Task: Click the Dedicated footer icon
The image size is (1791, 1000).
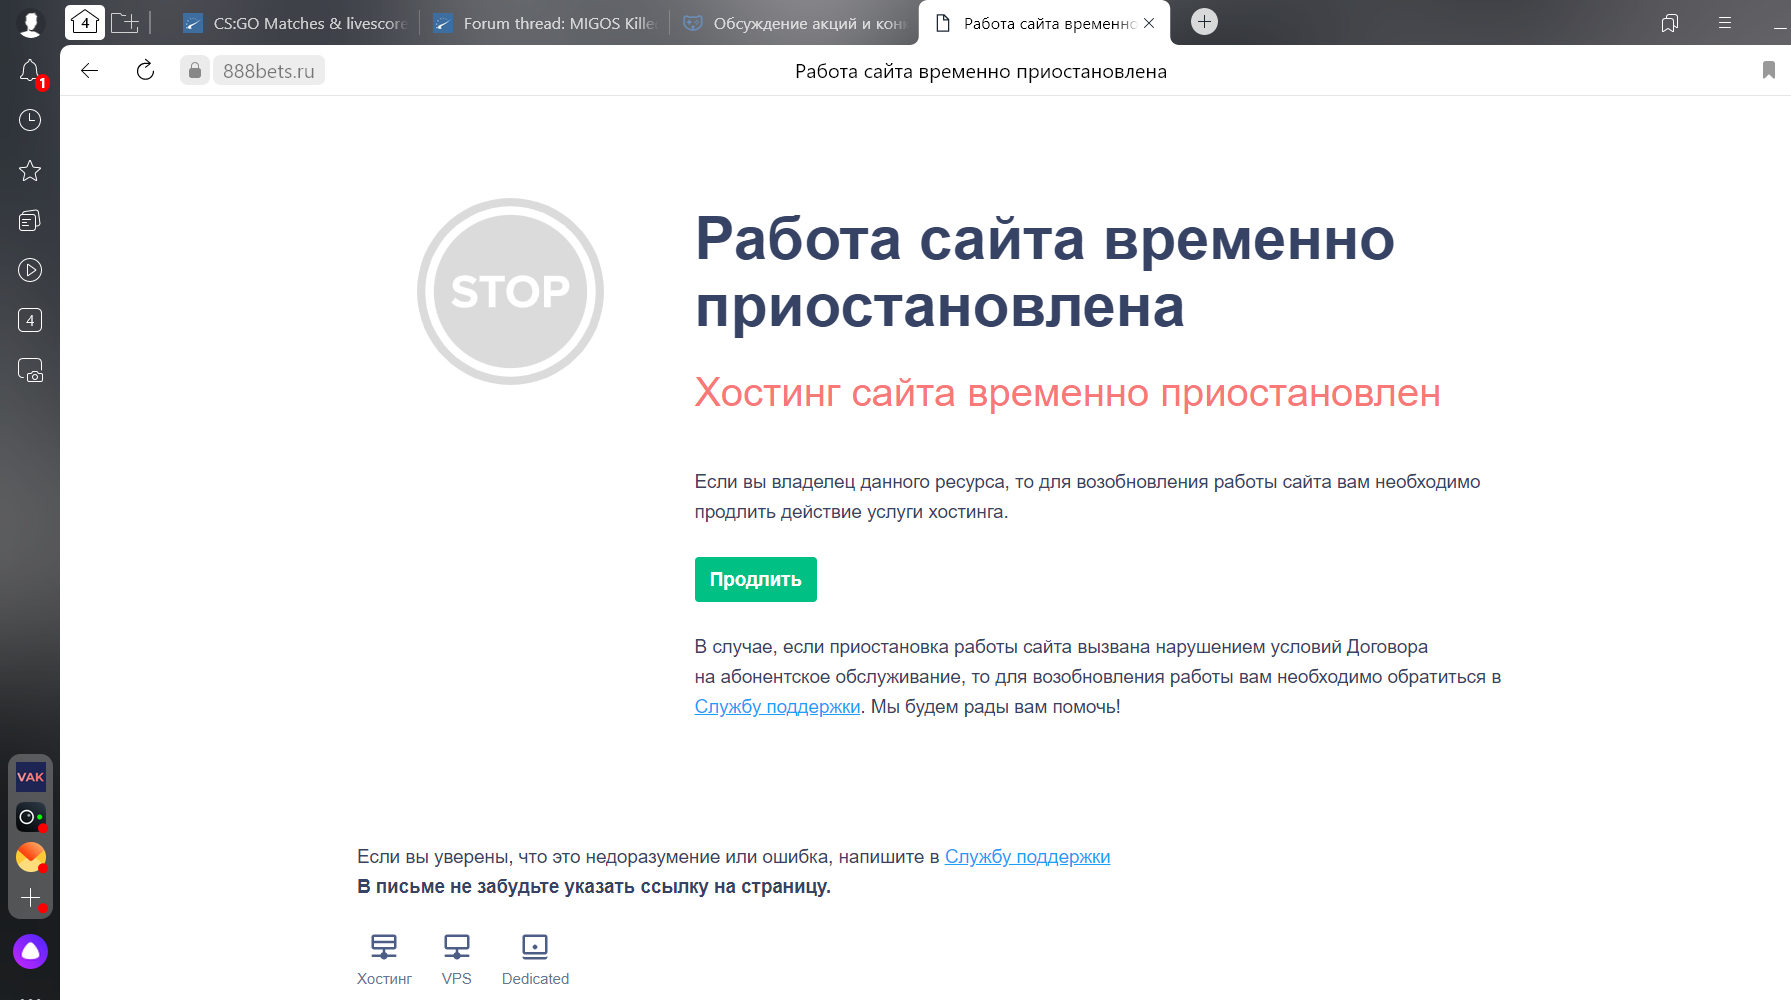Action: pyautogui.click(x=535, y=946)
